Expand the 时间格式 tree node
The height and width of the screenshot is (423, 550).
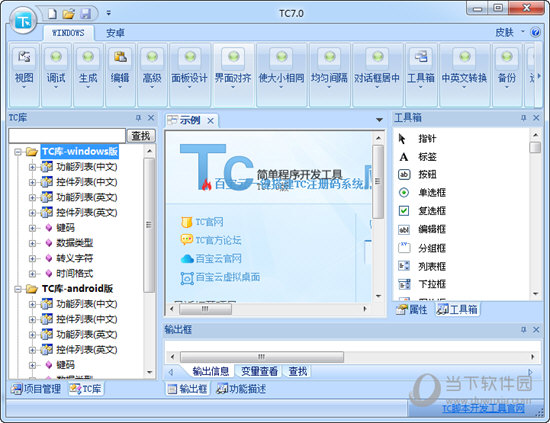pyautogui.click(x=33, y=274)
